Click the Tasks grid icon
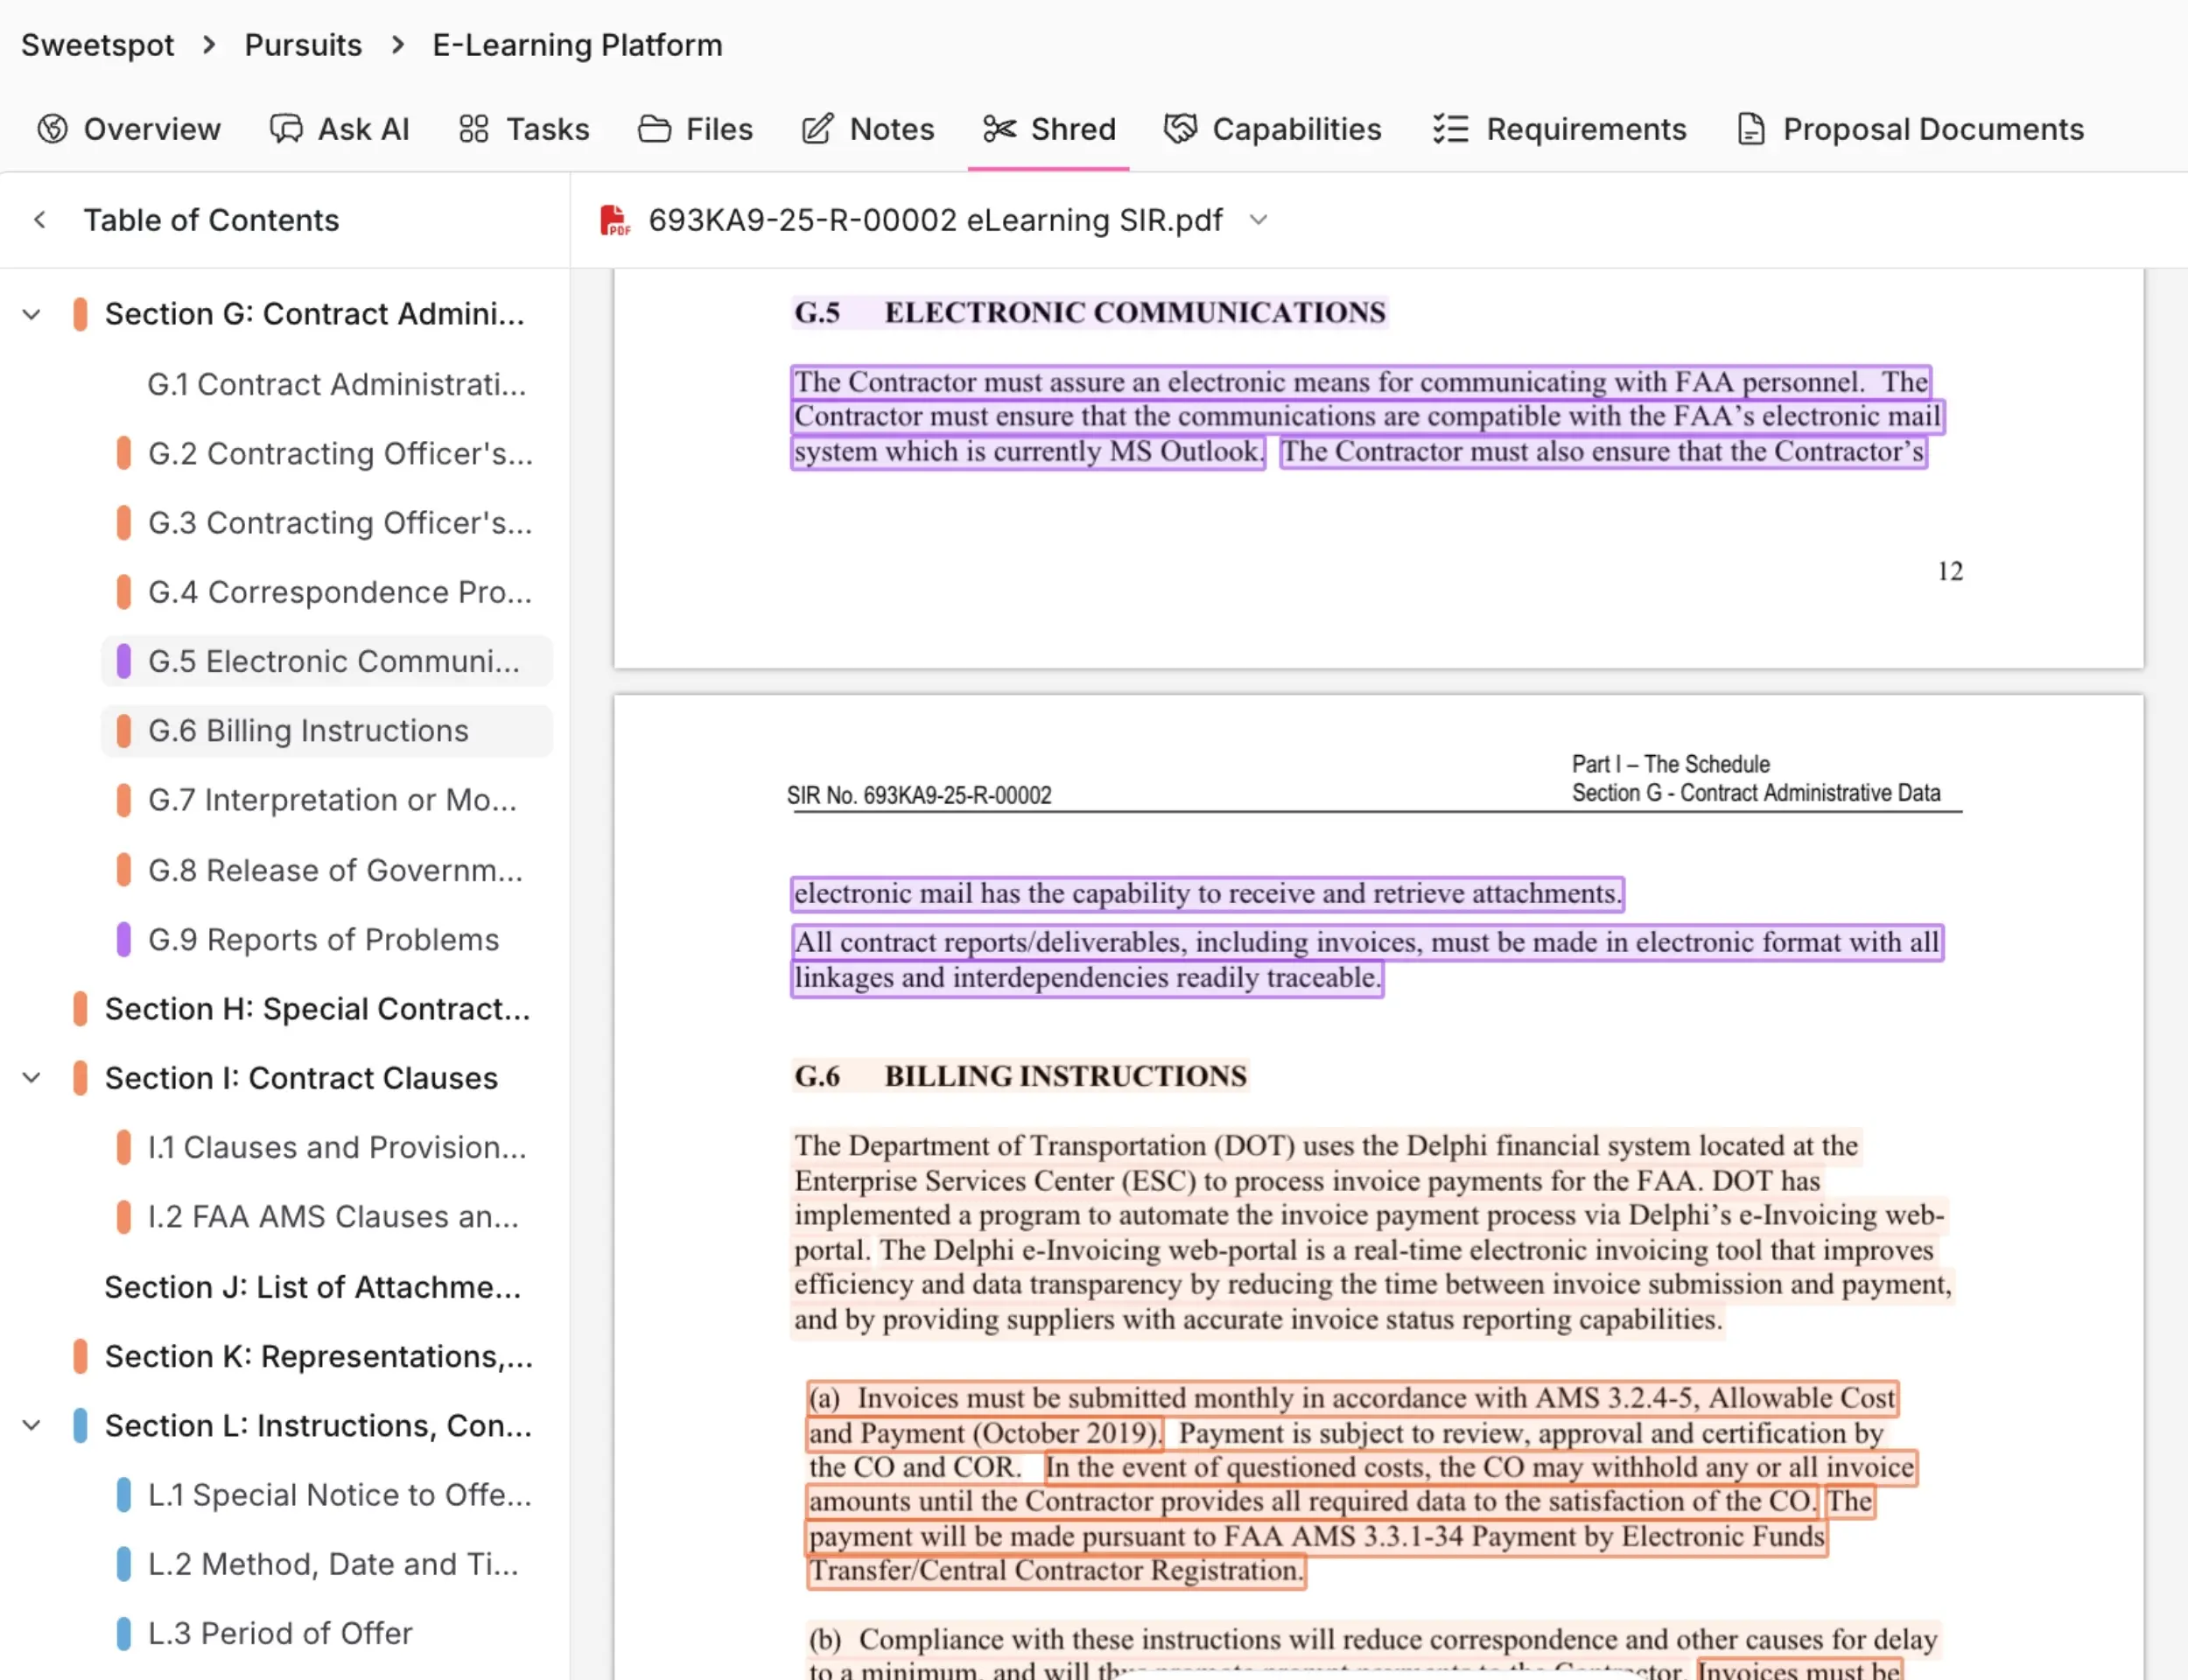 (x=474, y=129)
